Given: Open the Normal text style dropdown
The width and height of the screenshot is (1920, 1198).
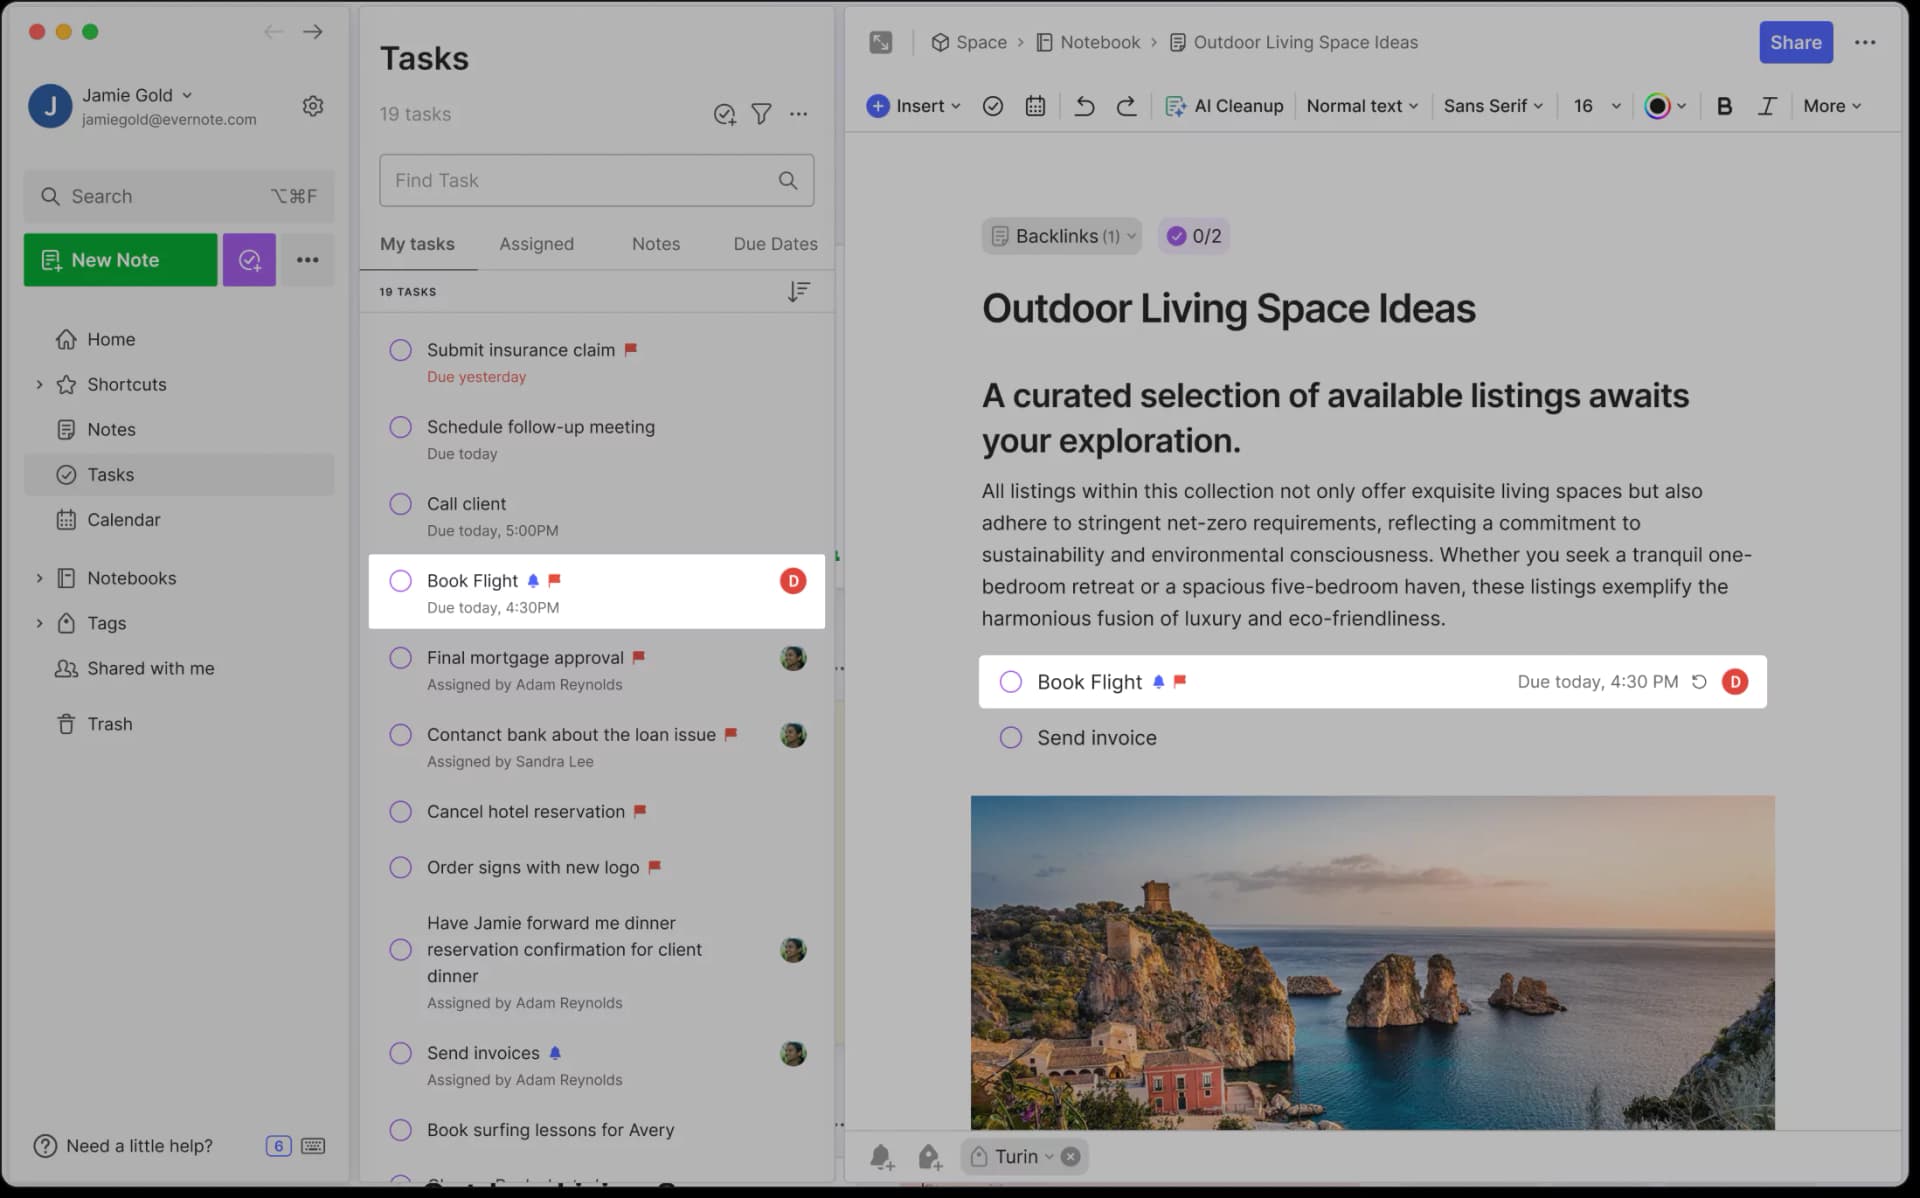Looking at the screenshot, I should coord(1361,105).
